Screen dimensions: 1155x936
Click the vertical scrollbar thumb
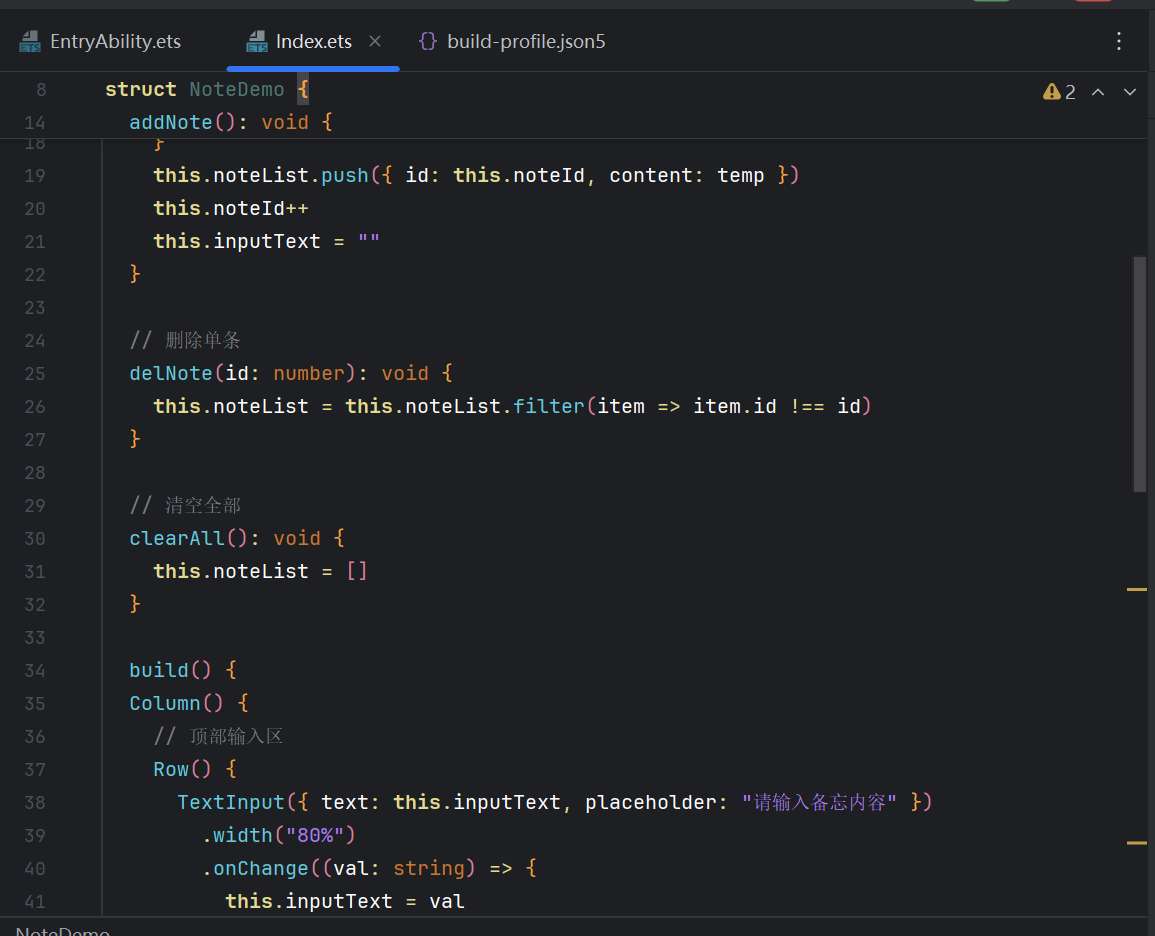coord(1140,374)
